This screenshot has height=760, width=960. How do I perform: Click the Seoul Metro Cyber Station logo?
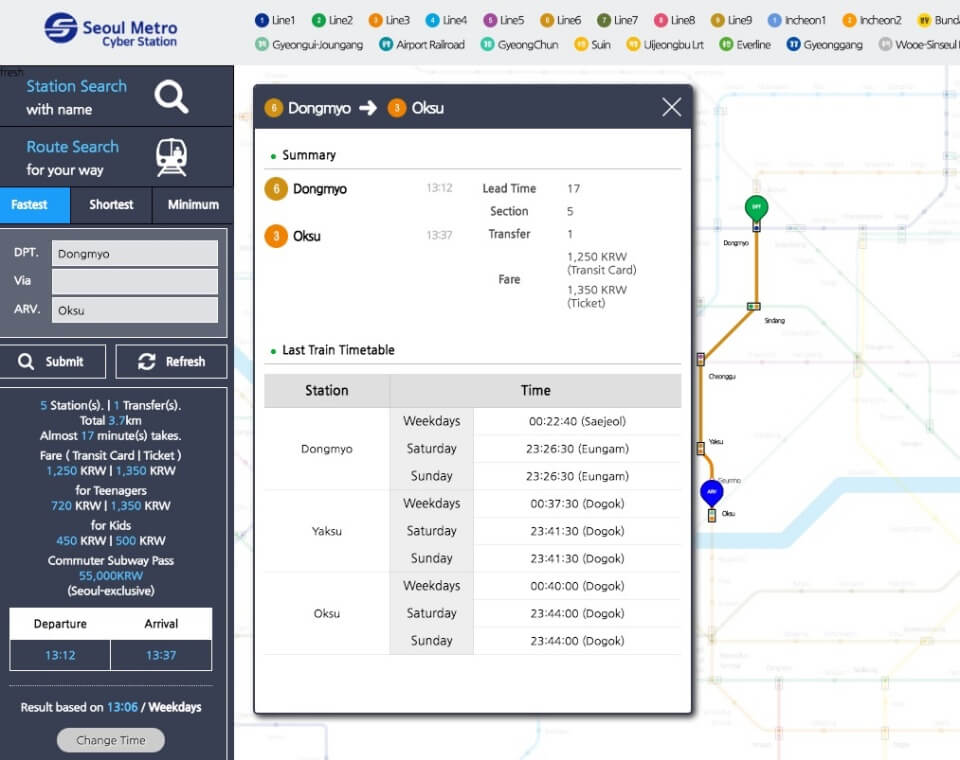tap(110, 29)
